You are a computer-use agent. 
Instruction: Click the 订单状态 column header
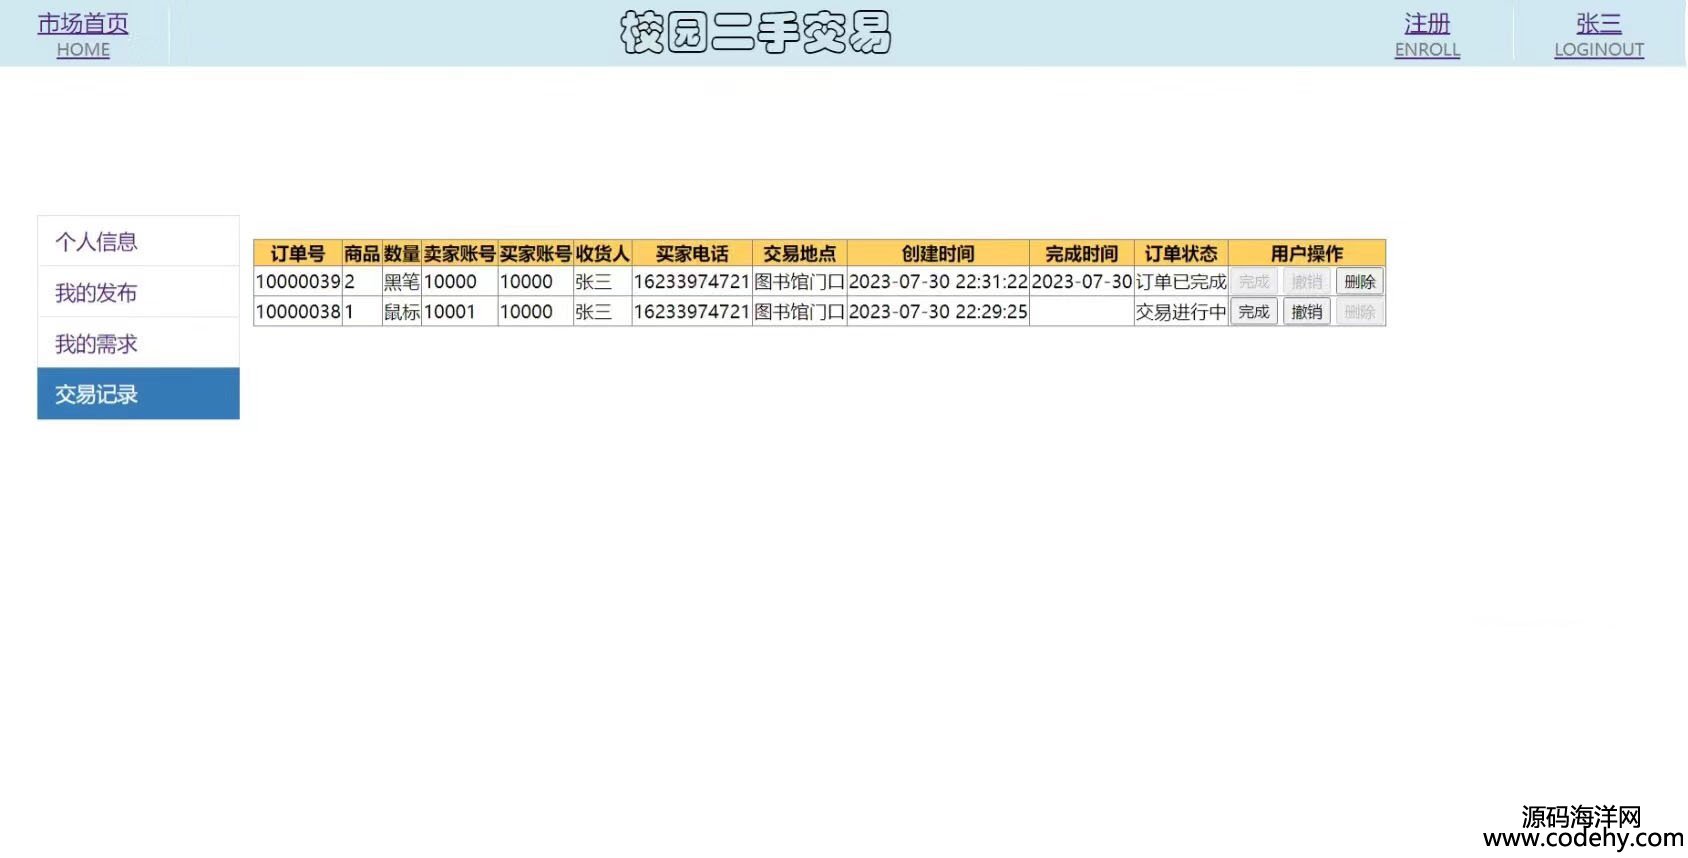(x=1180, y=253)
